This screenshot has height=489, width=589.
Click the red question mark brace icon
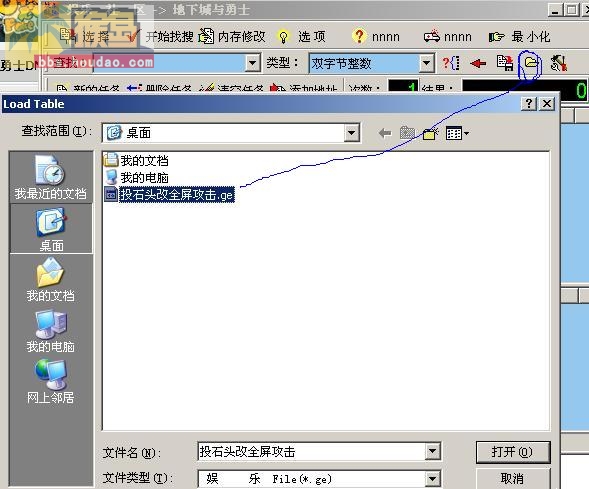[x=451, y=63]
